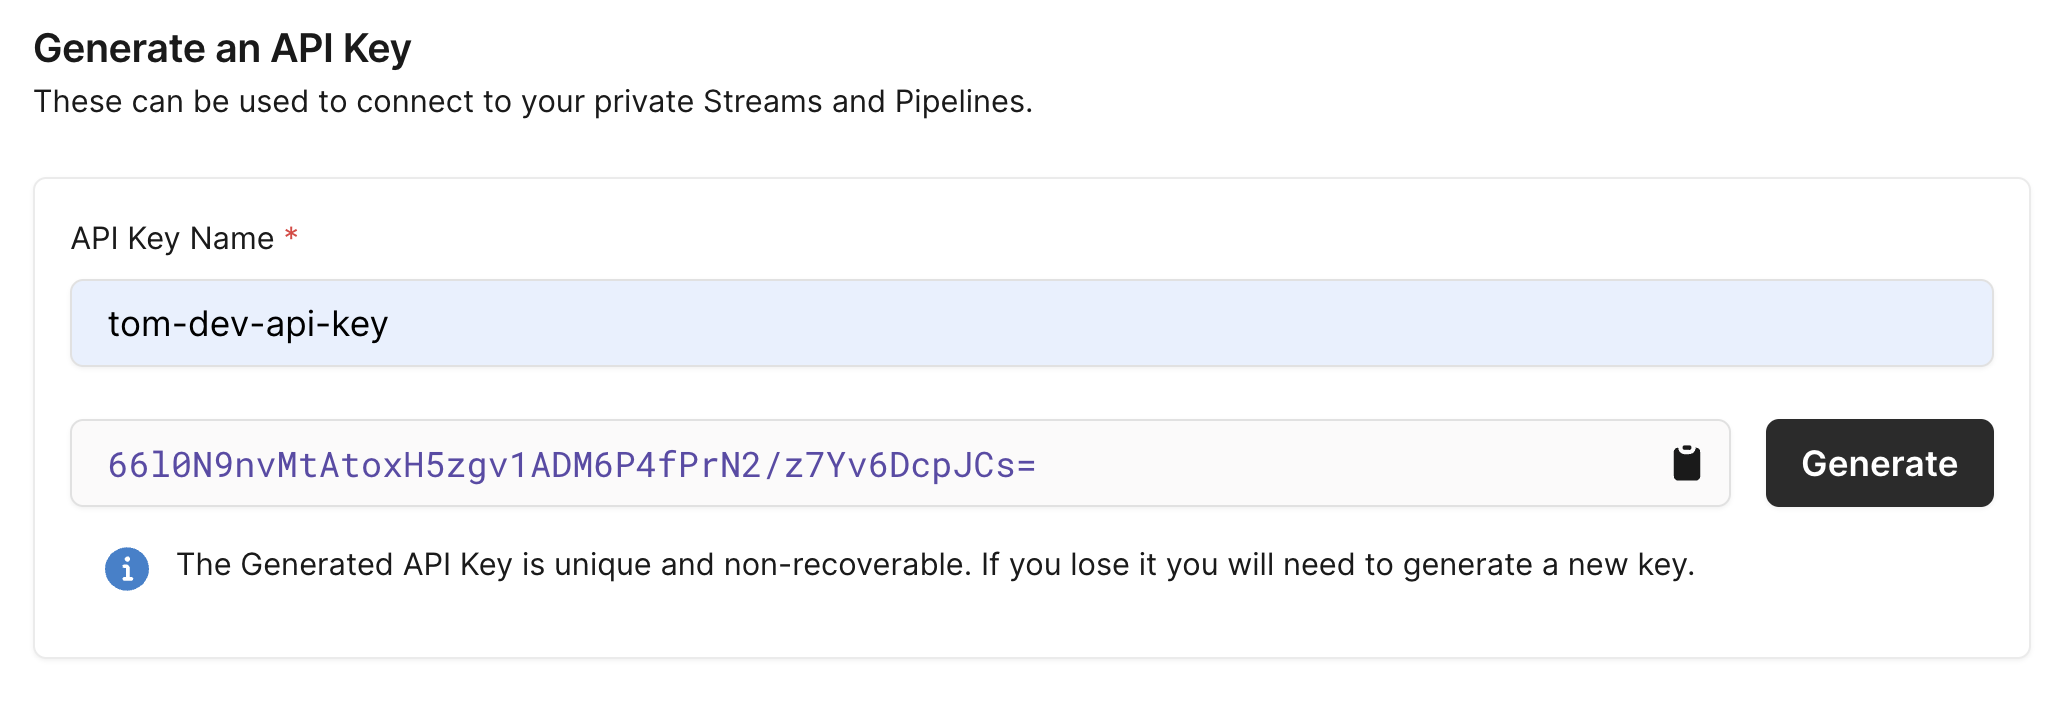Click the 'API Key Name' field label
The image size is (2070, 702).
point(172,239)
